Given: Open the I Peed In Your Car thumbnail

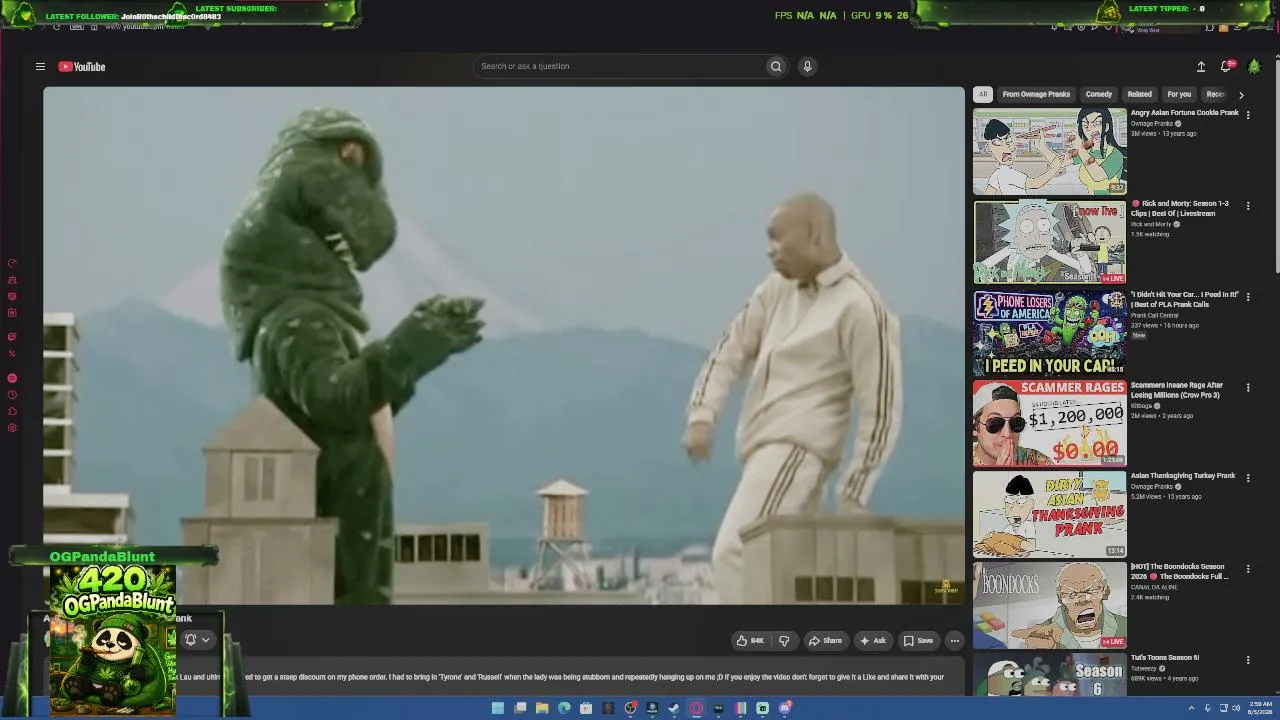Looking at the screenshot, I should click(x=1050, y=333).
